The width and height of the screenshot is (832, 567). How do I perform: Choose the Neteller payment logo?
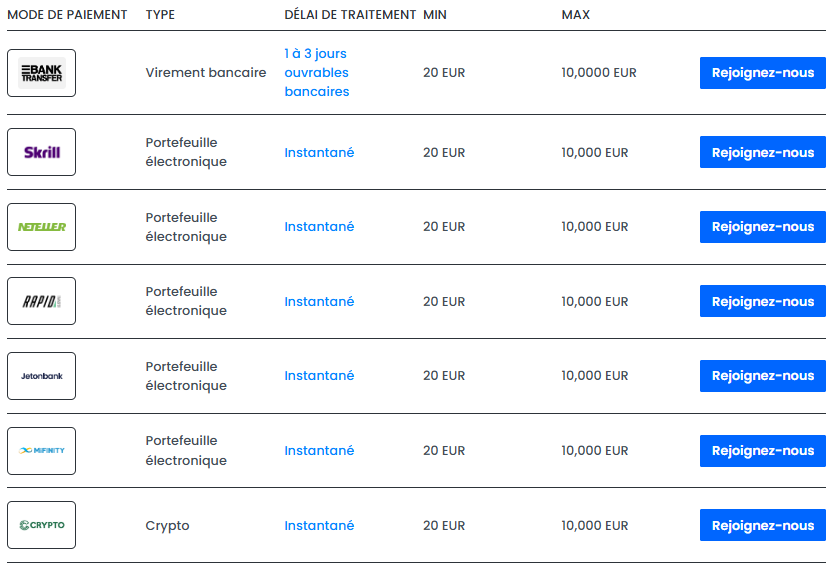[x=41, y=227]
